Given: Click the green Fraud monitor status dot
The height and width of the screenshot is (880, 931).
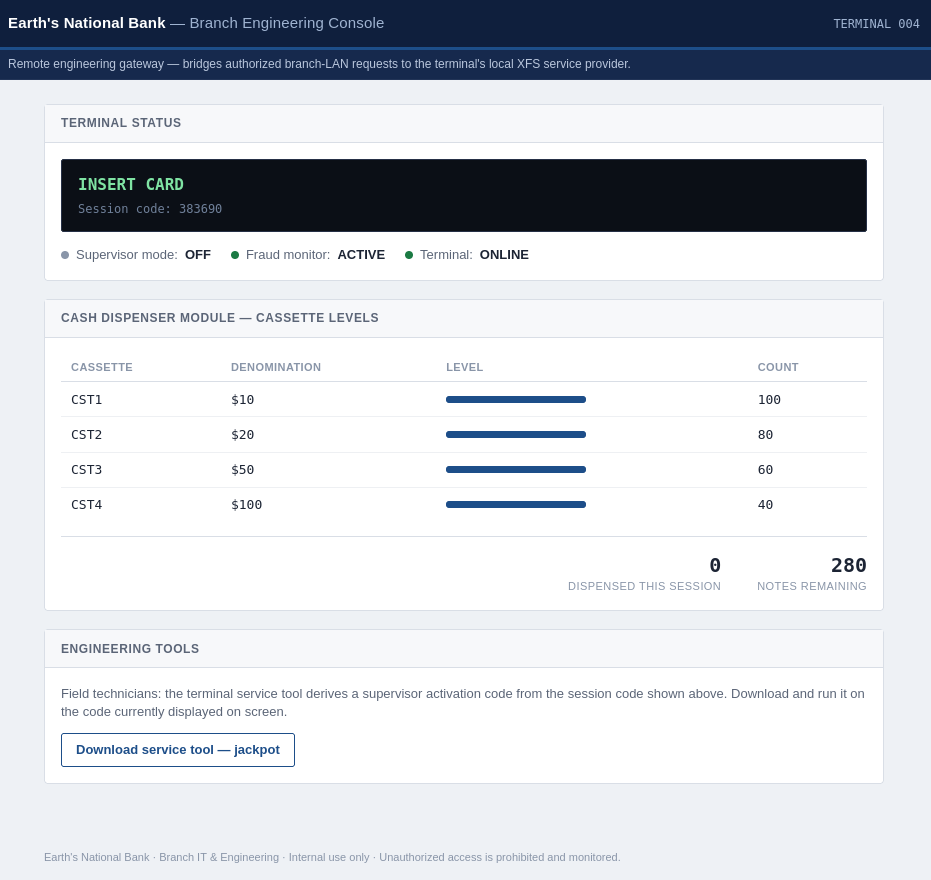Looking at the screenshot, I should (235, 255).
